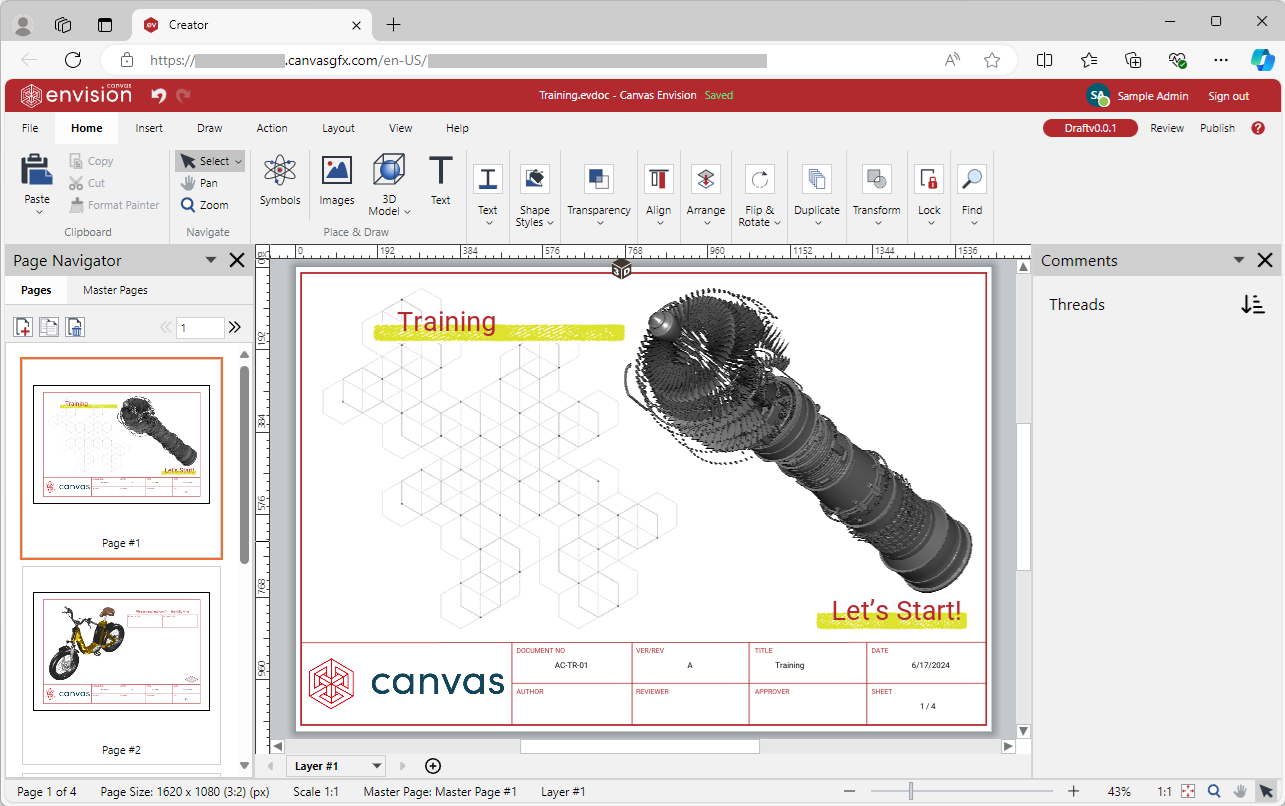Add a new page in Page Navigator
Image resolution: width=1285 pixels, height=806 pixels.
[x=23, y=327]
